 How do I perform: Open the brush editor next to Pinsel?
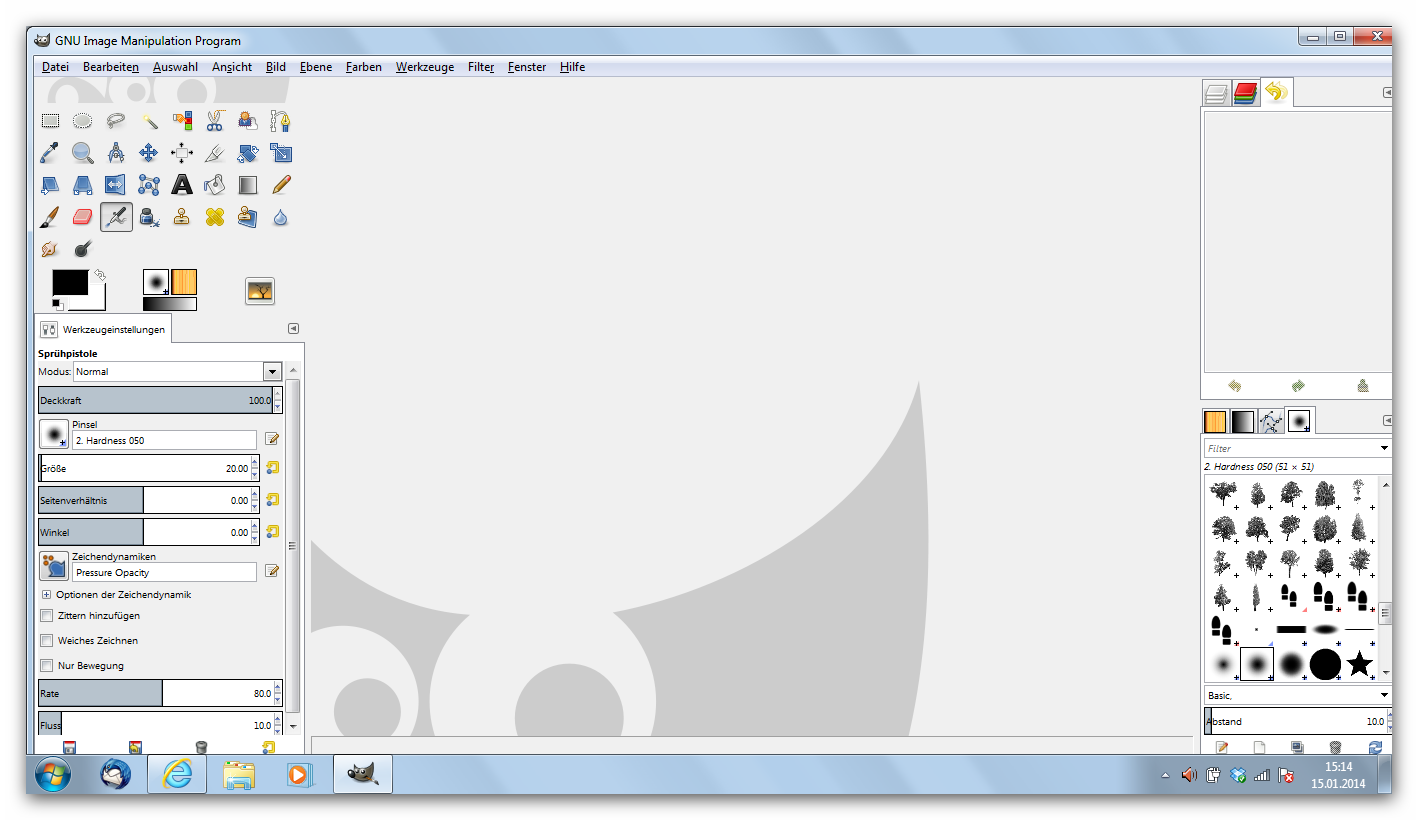coord(272,438)
